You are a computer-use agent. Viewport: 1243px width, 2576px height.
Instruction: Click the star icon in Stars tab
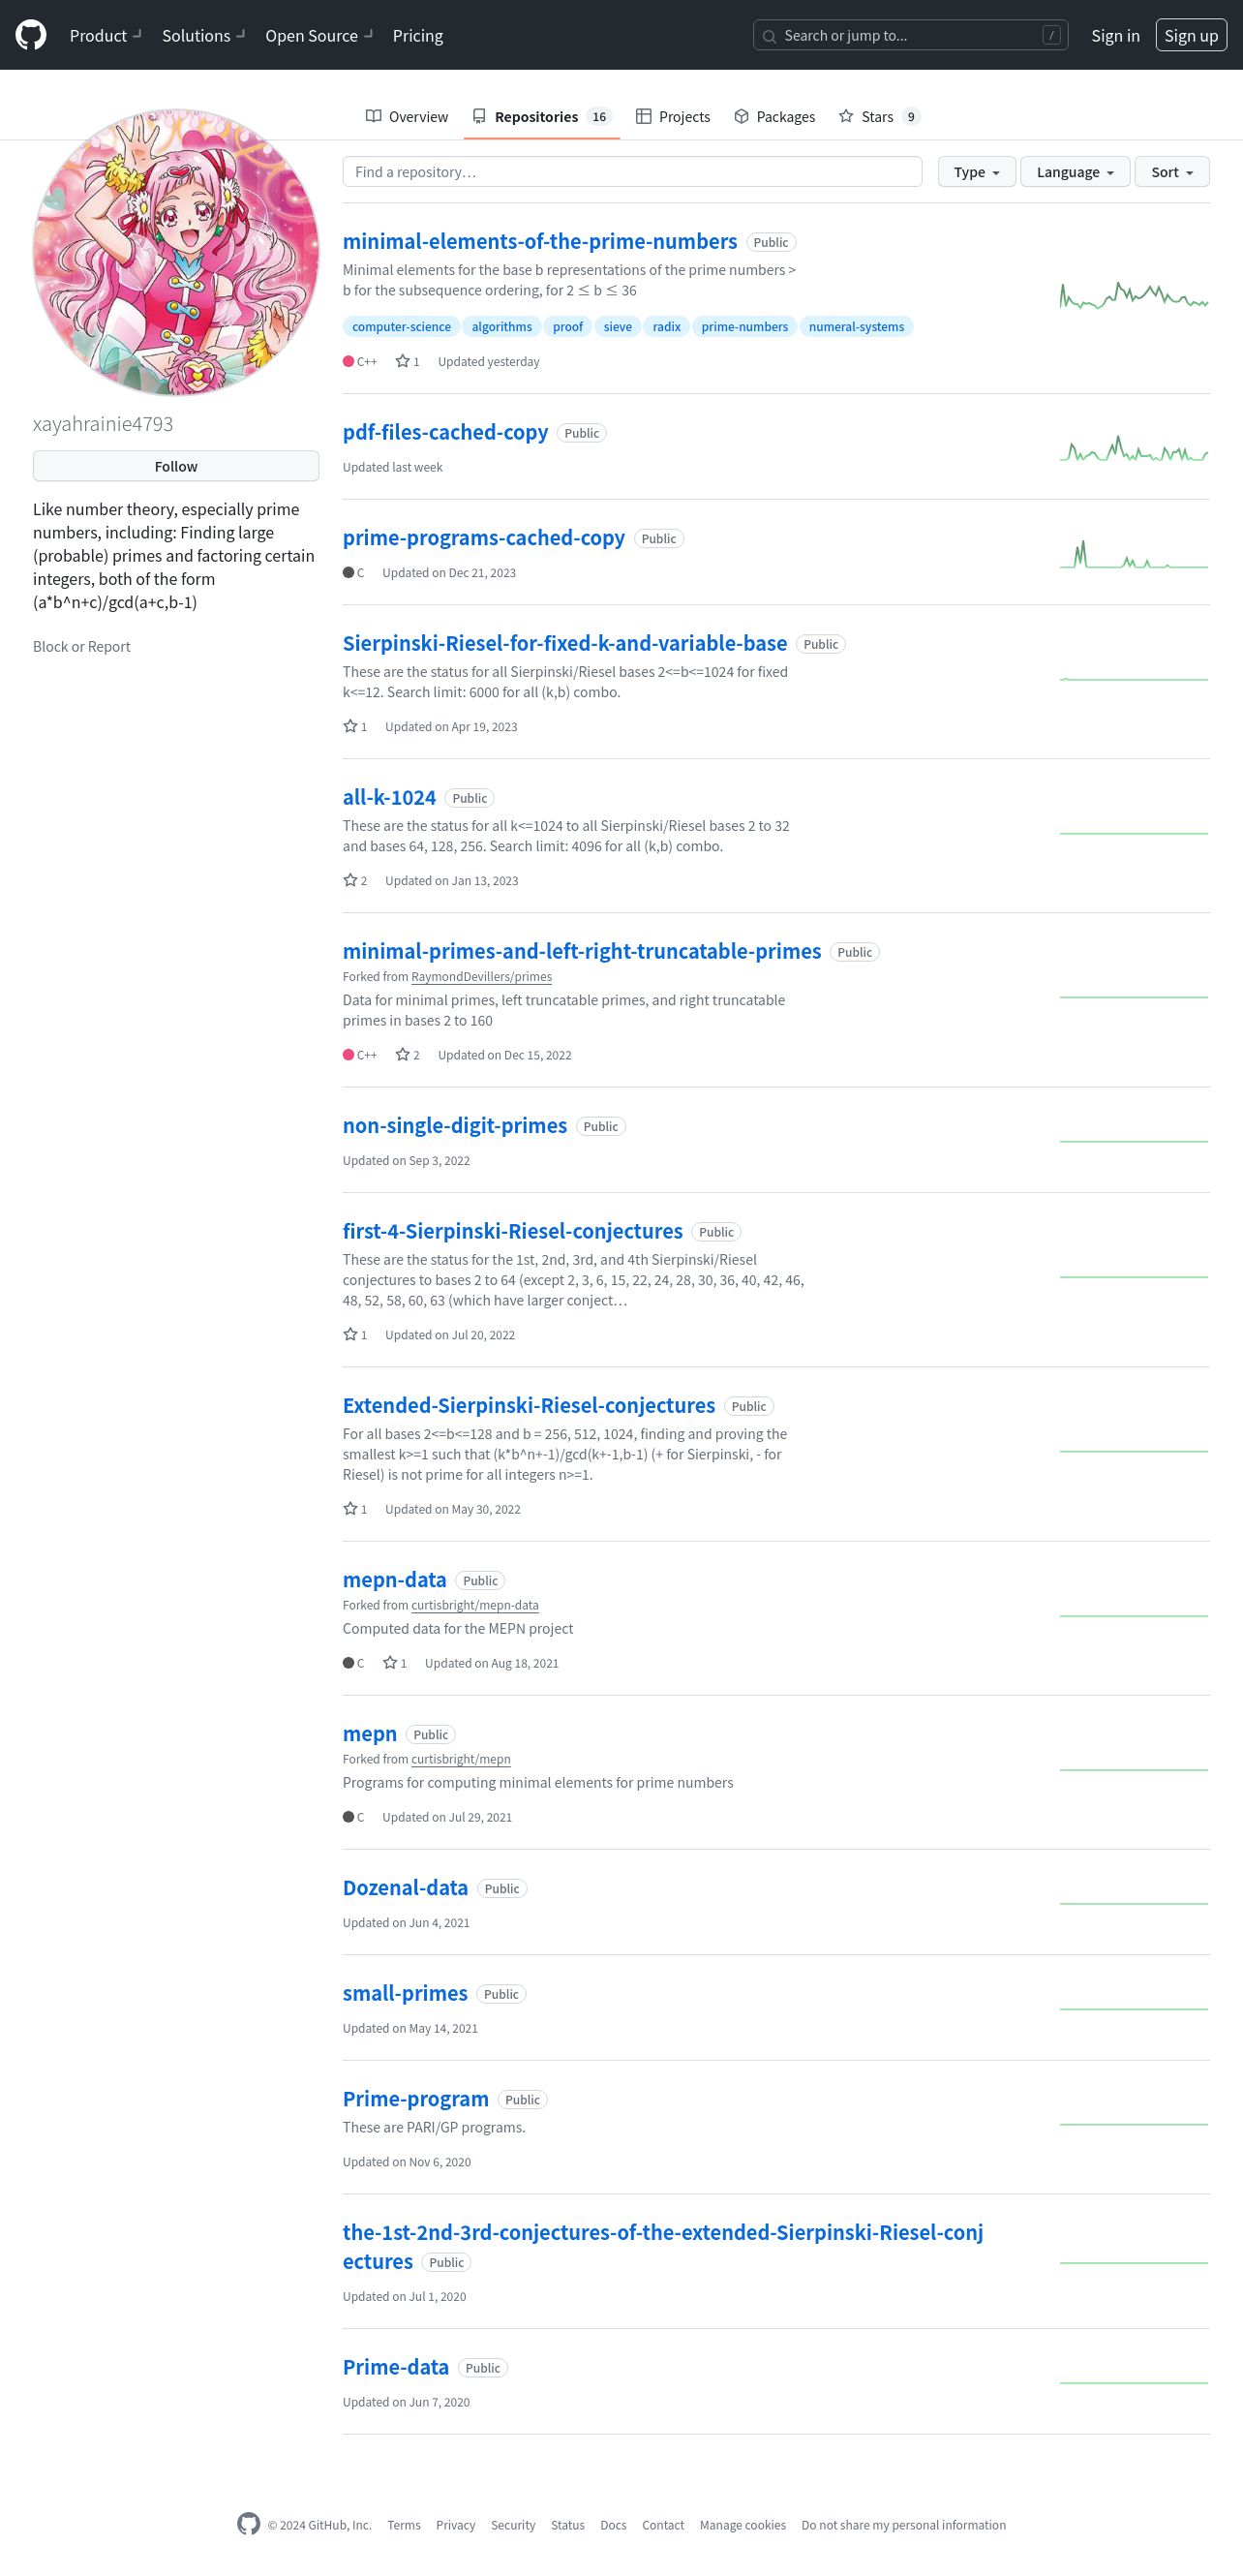point(846,116)
